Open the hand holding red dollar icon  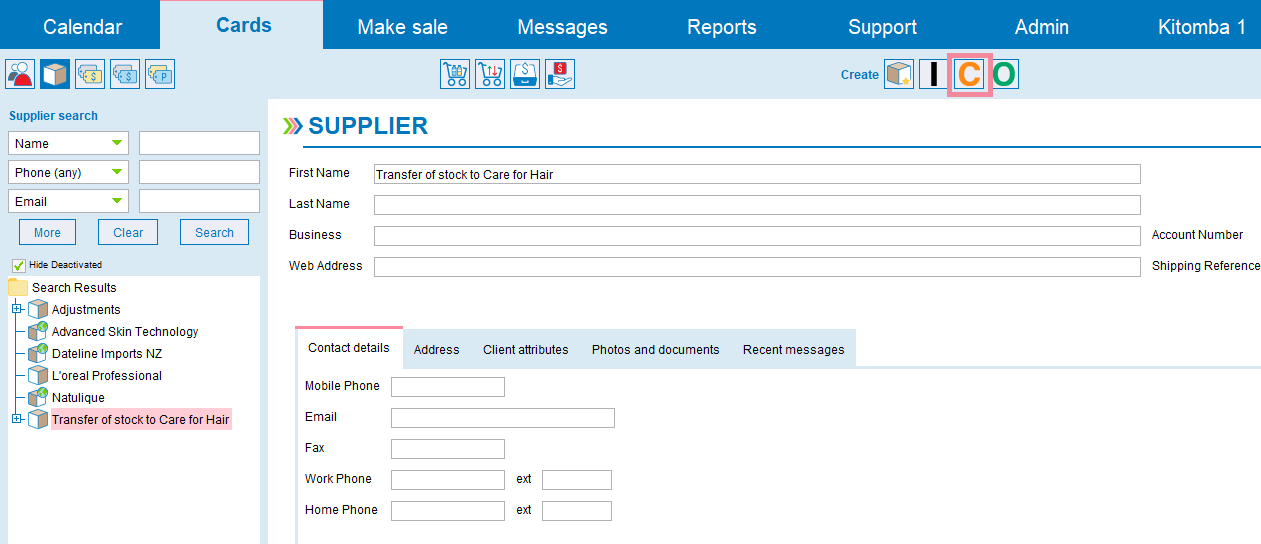coord(560,74)
